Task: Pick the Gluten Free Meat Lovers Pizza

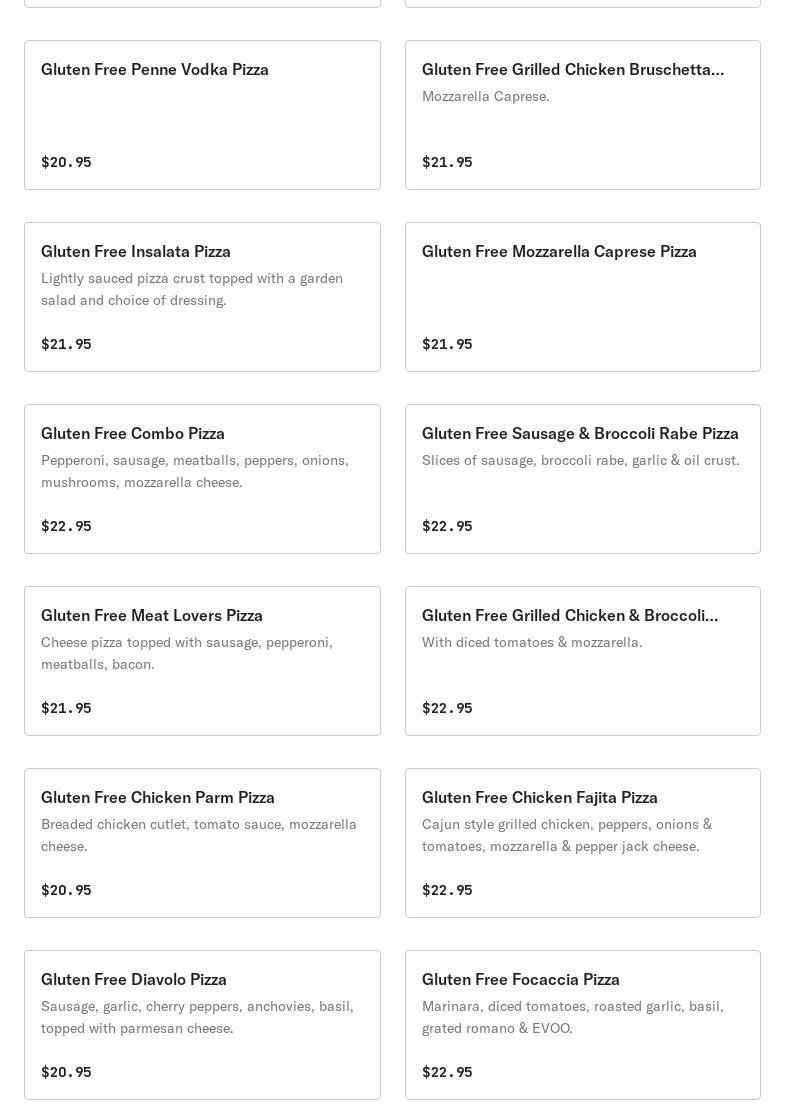Action: click(x=152, y=616)
